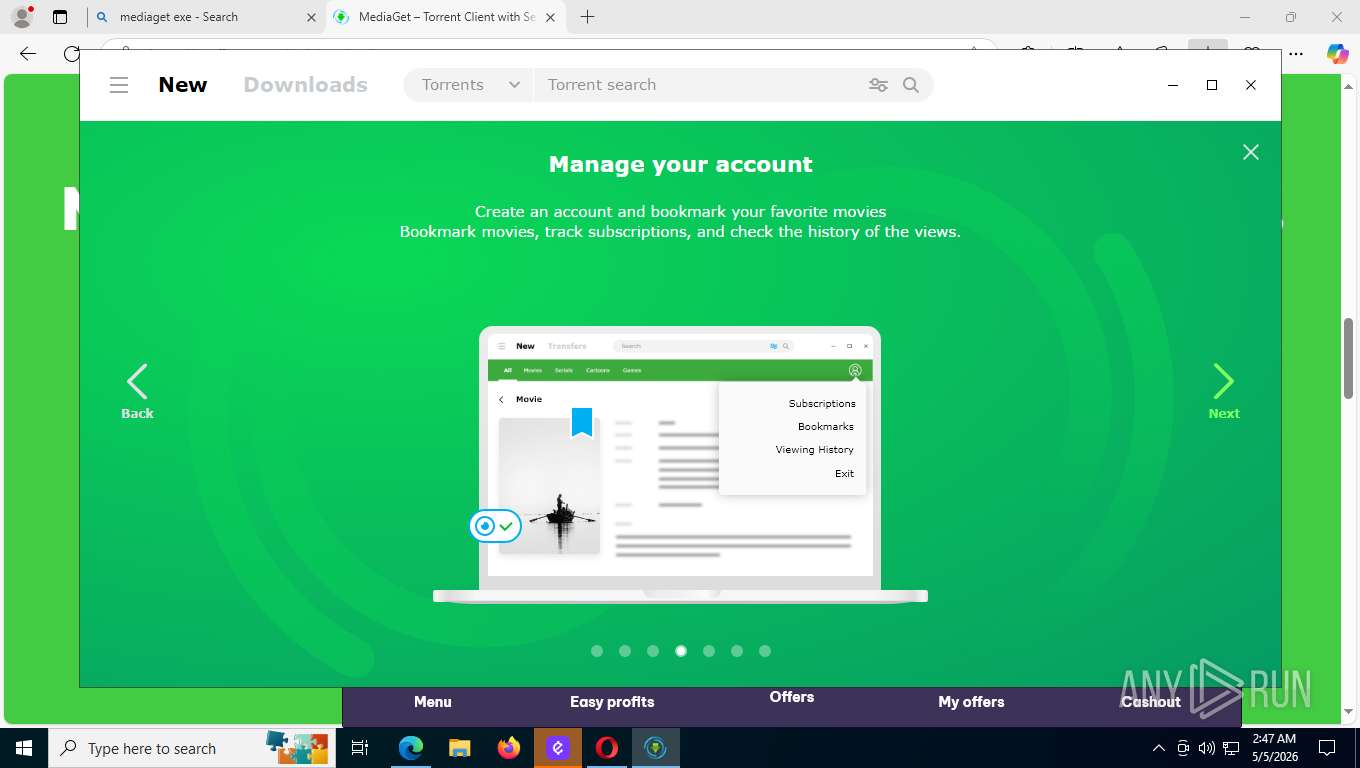The image size is (1360, 768).
Task: Go Back to the previous onboarding slide
Action: click(x=137, y=391)
